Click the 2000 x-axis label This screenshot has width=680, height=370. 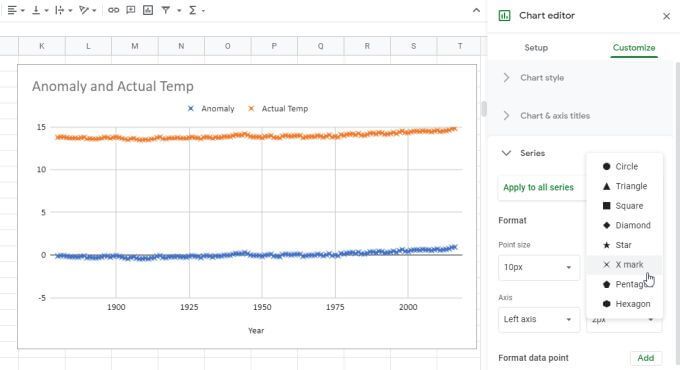click(408, 307)
